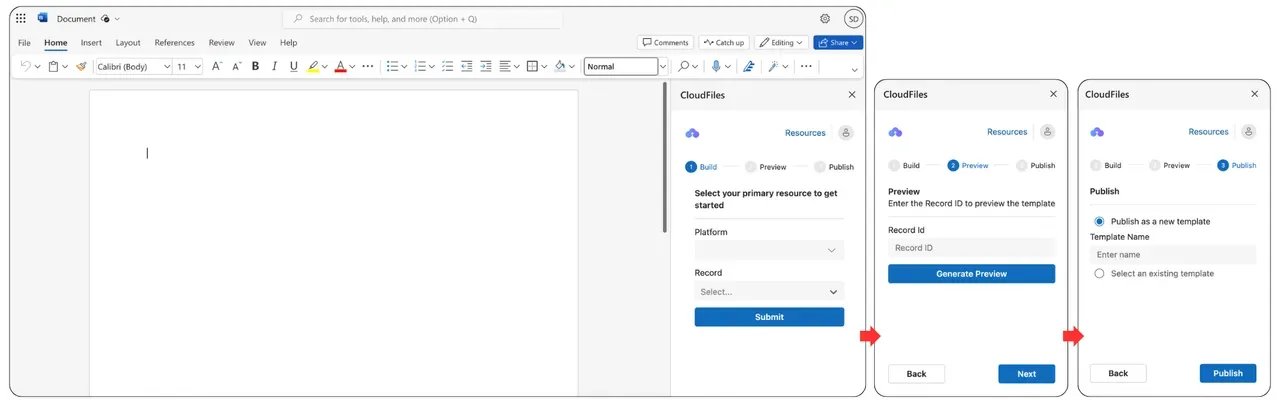Open the ribbon overflow ellipsis after wand
1280x403 pixels.
pos(806,66)
